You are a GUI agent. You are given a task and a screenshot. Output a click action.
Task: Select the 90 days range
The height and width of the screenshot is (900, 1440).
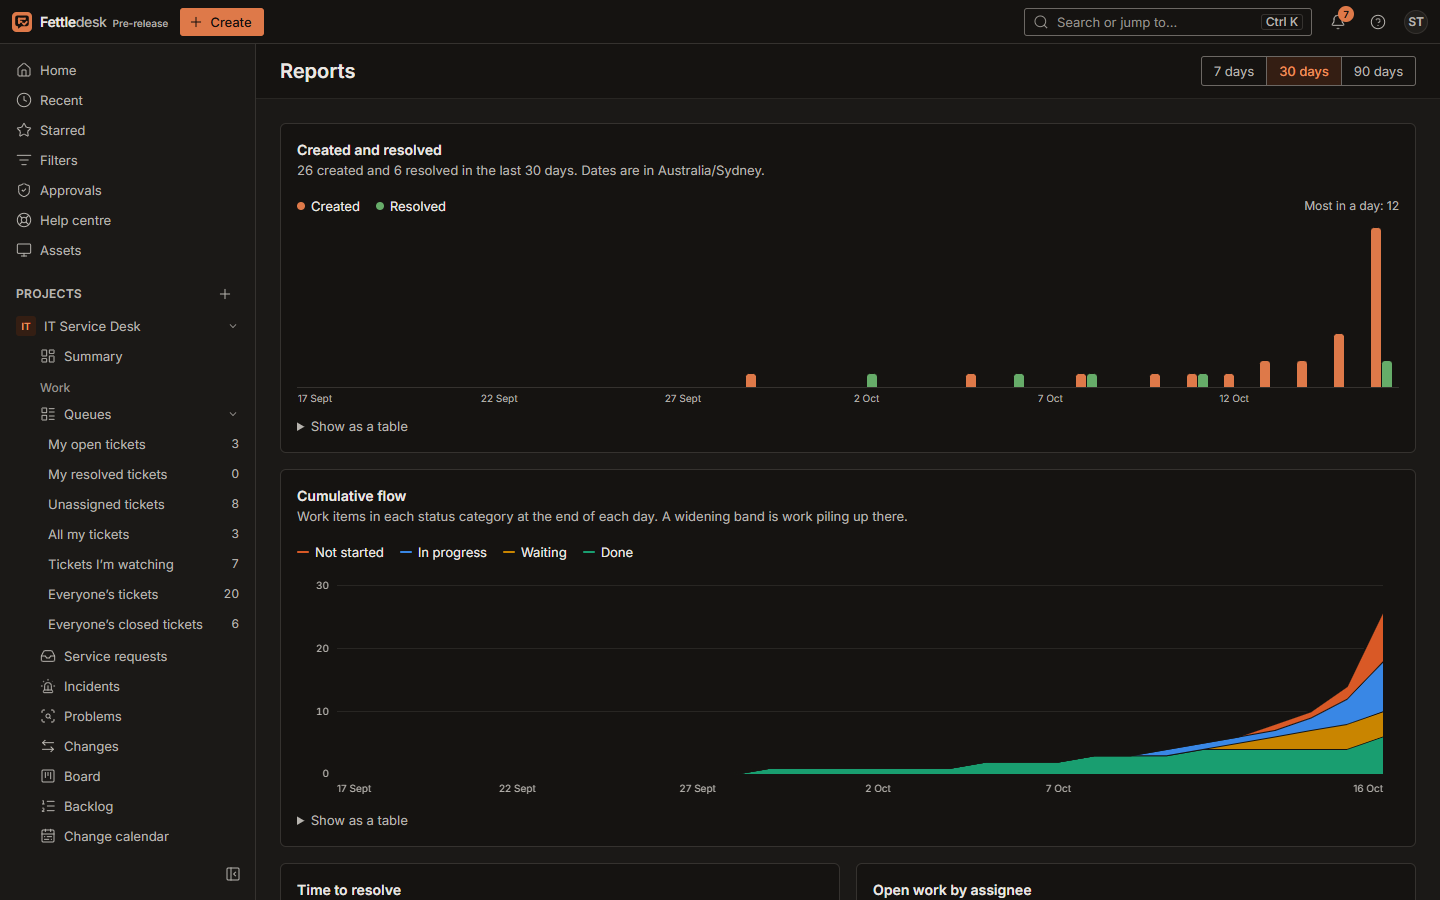point(1378,71)
